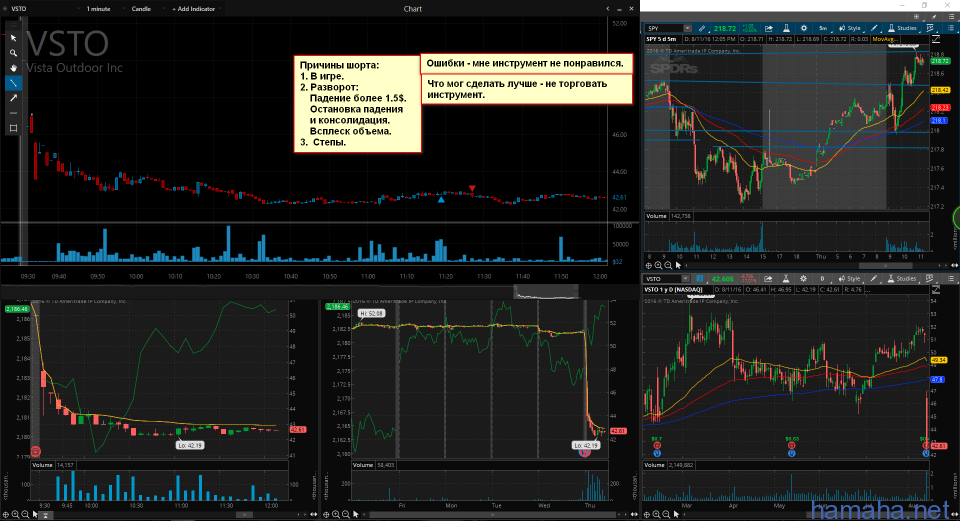Open drawing pencil tool on SPY chart
960x521 pixels.
click(874, 28)
